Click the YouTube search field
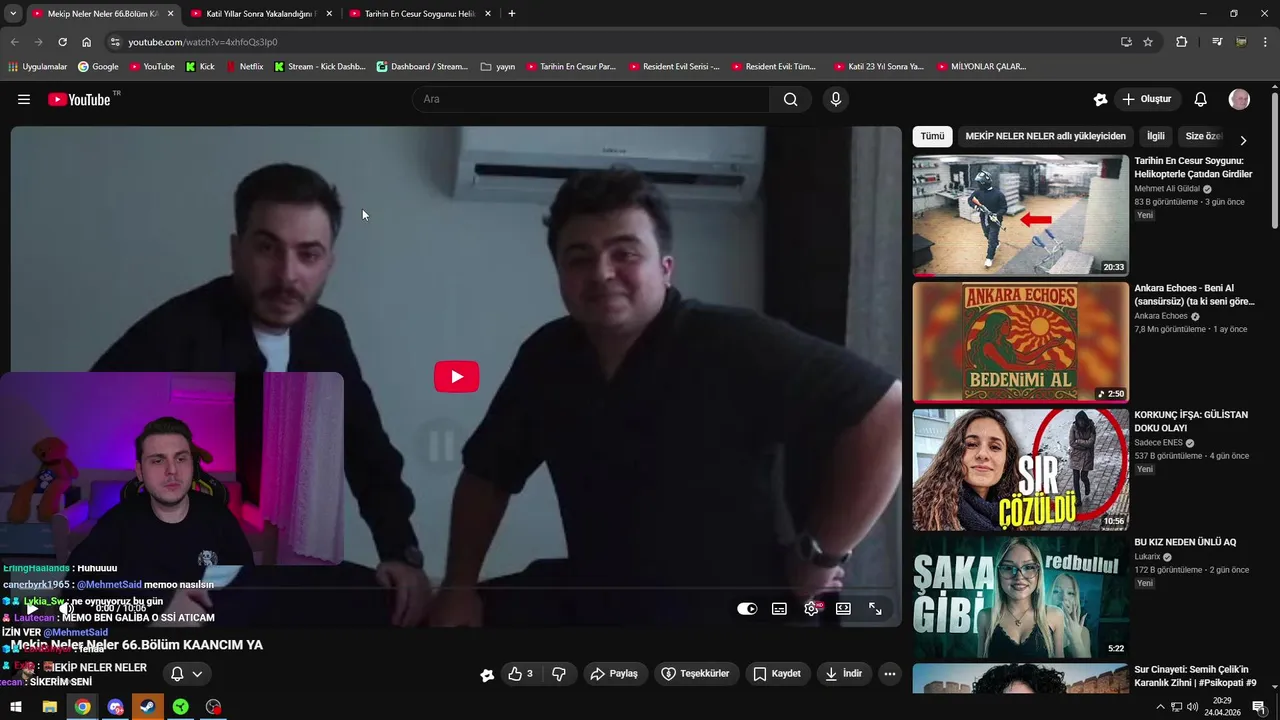This screenshot has height=720, width=1280. point(591,99)
